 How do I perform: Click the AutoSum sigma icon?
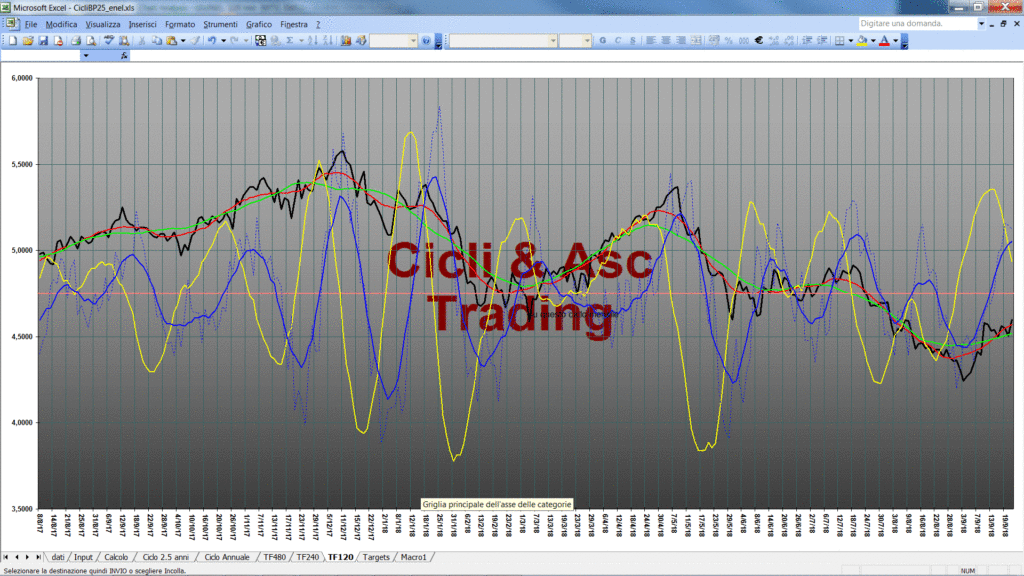click(x=289, y=40)
